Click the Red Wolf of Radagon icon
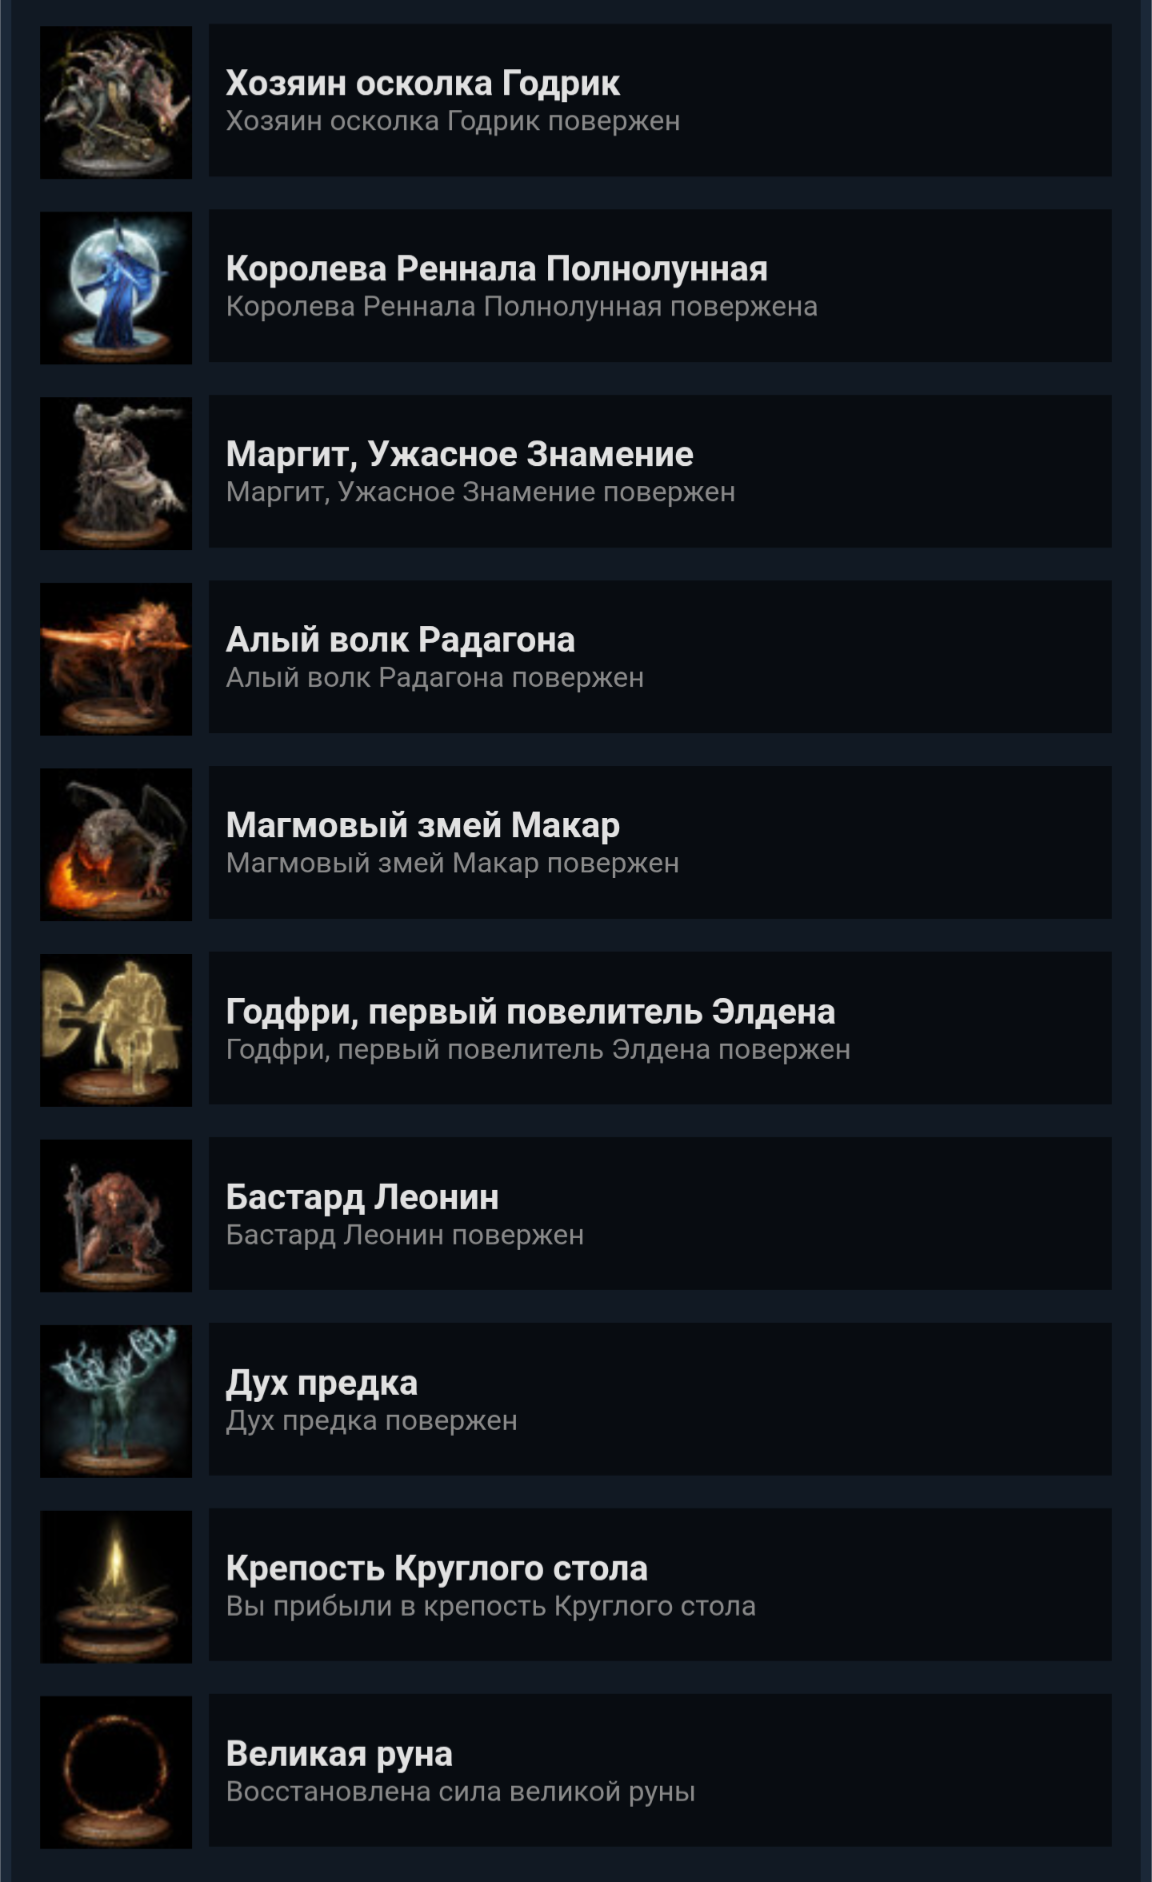This screenshot has width=1152, height=1882. click(116, 659)
